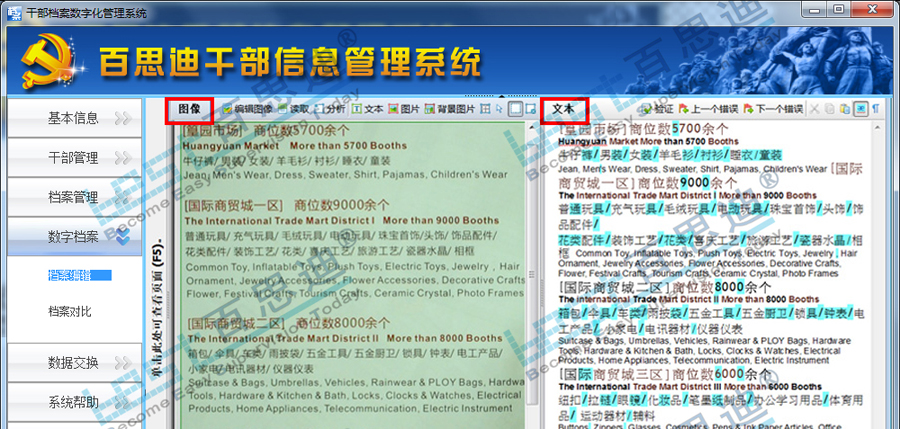Viewport: 900px width, 429px height.
Task: Click 'Common Toy, Inflatable Toys' line in image pane
Action: (x=352, y=266)
